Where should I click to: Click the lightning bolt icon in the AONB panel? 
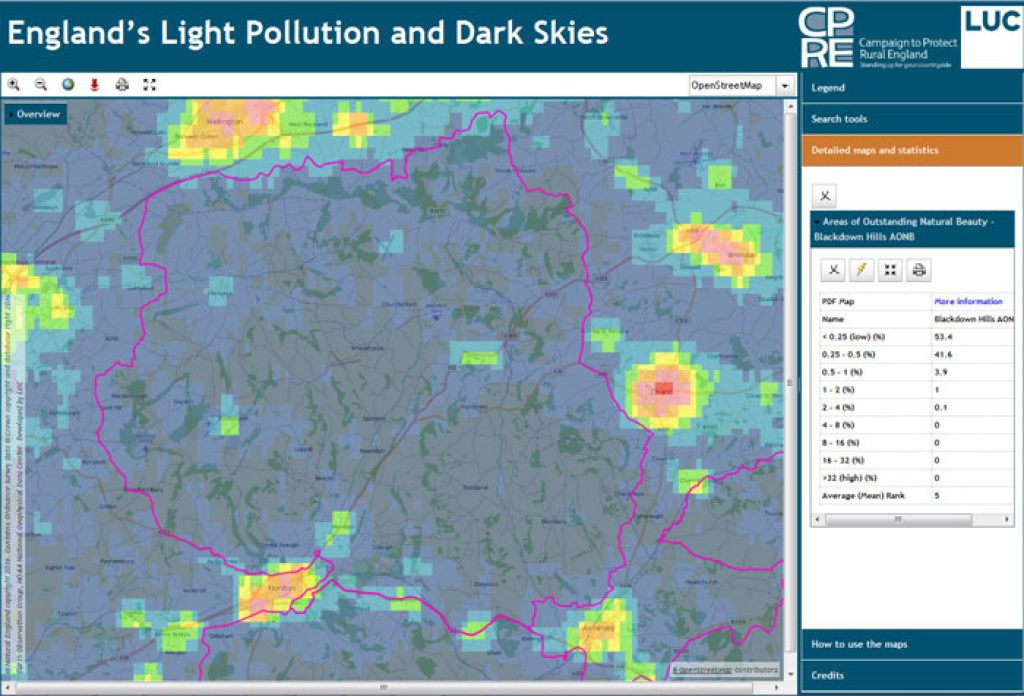coord(862,269)
